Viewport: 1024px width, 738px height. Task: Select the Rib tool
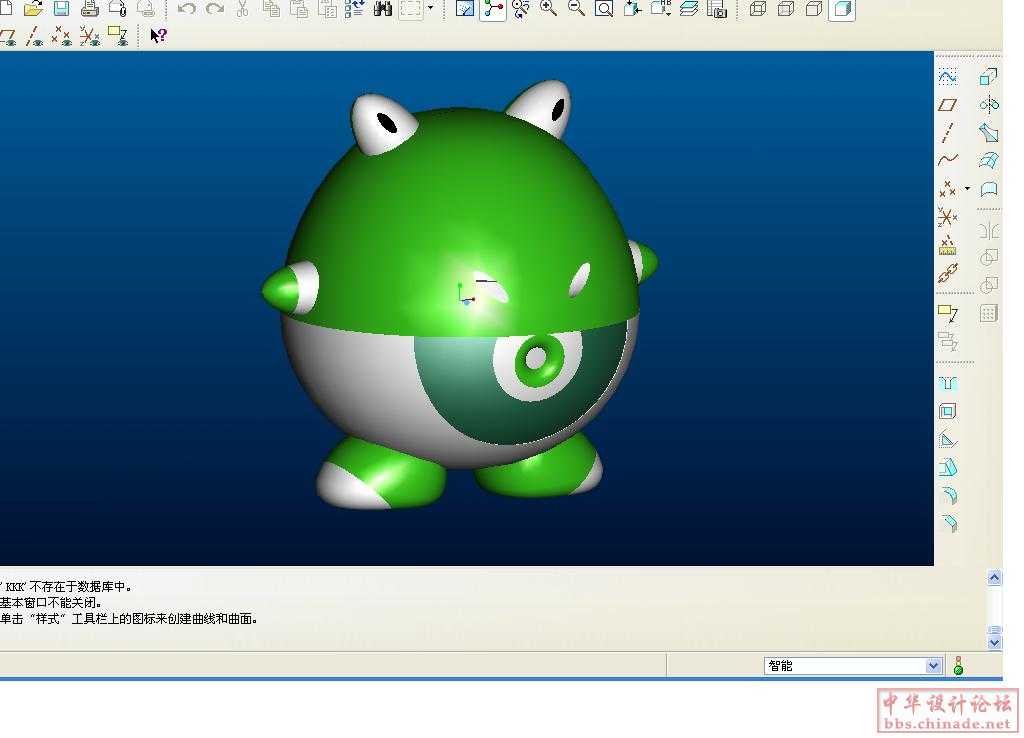[948, 440]
